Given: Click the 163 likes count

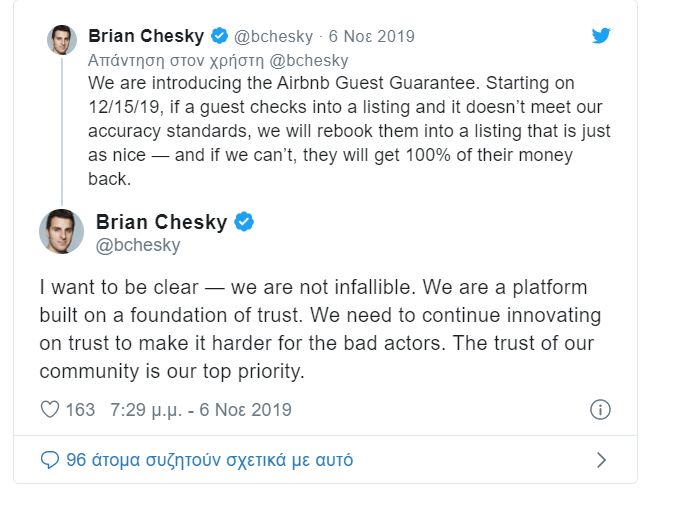Looking at the screenshot, I should [x=80, y=410].
